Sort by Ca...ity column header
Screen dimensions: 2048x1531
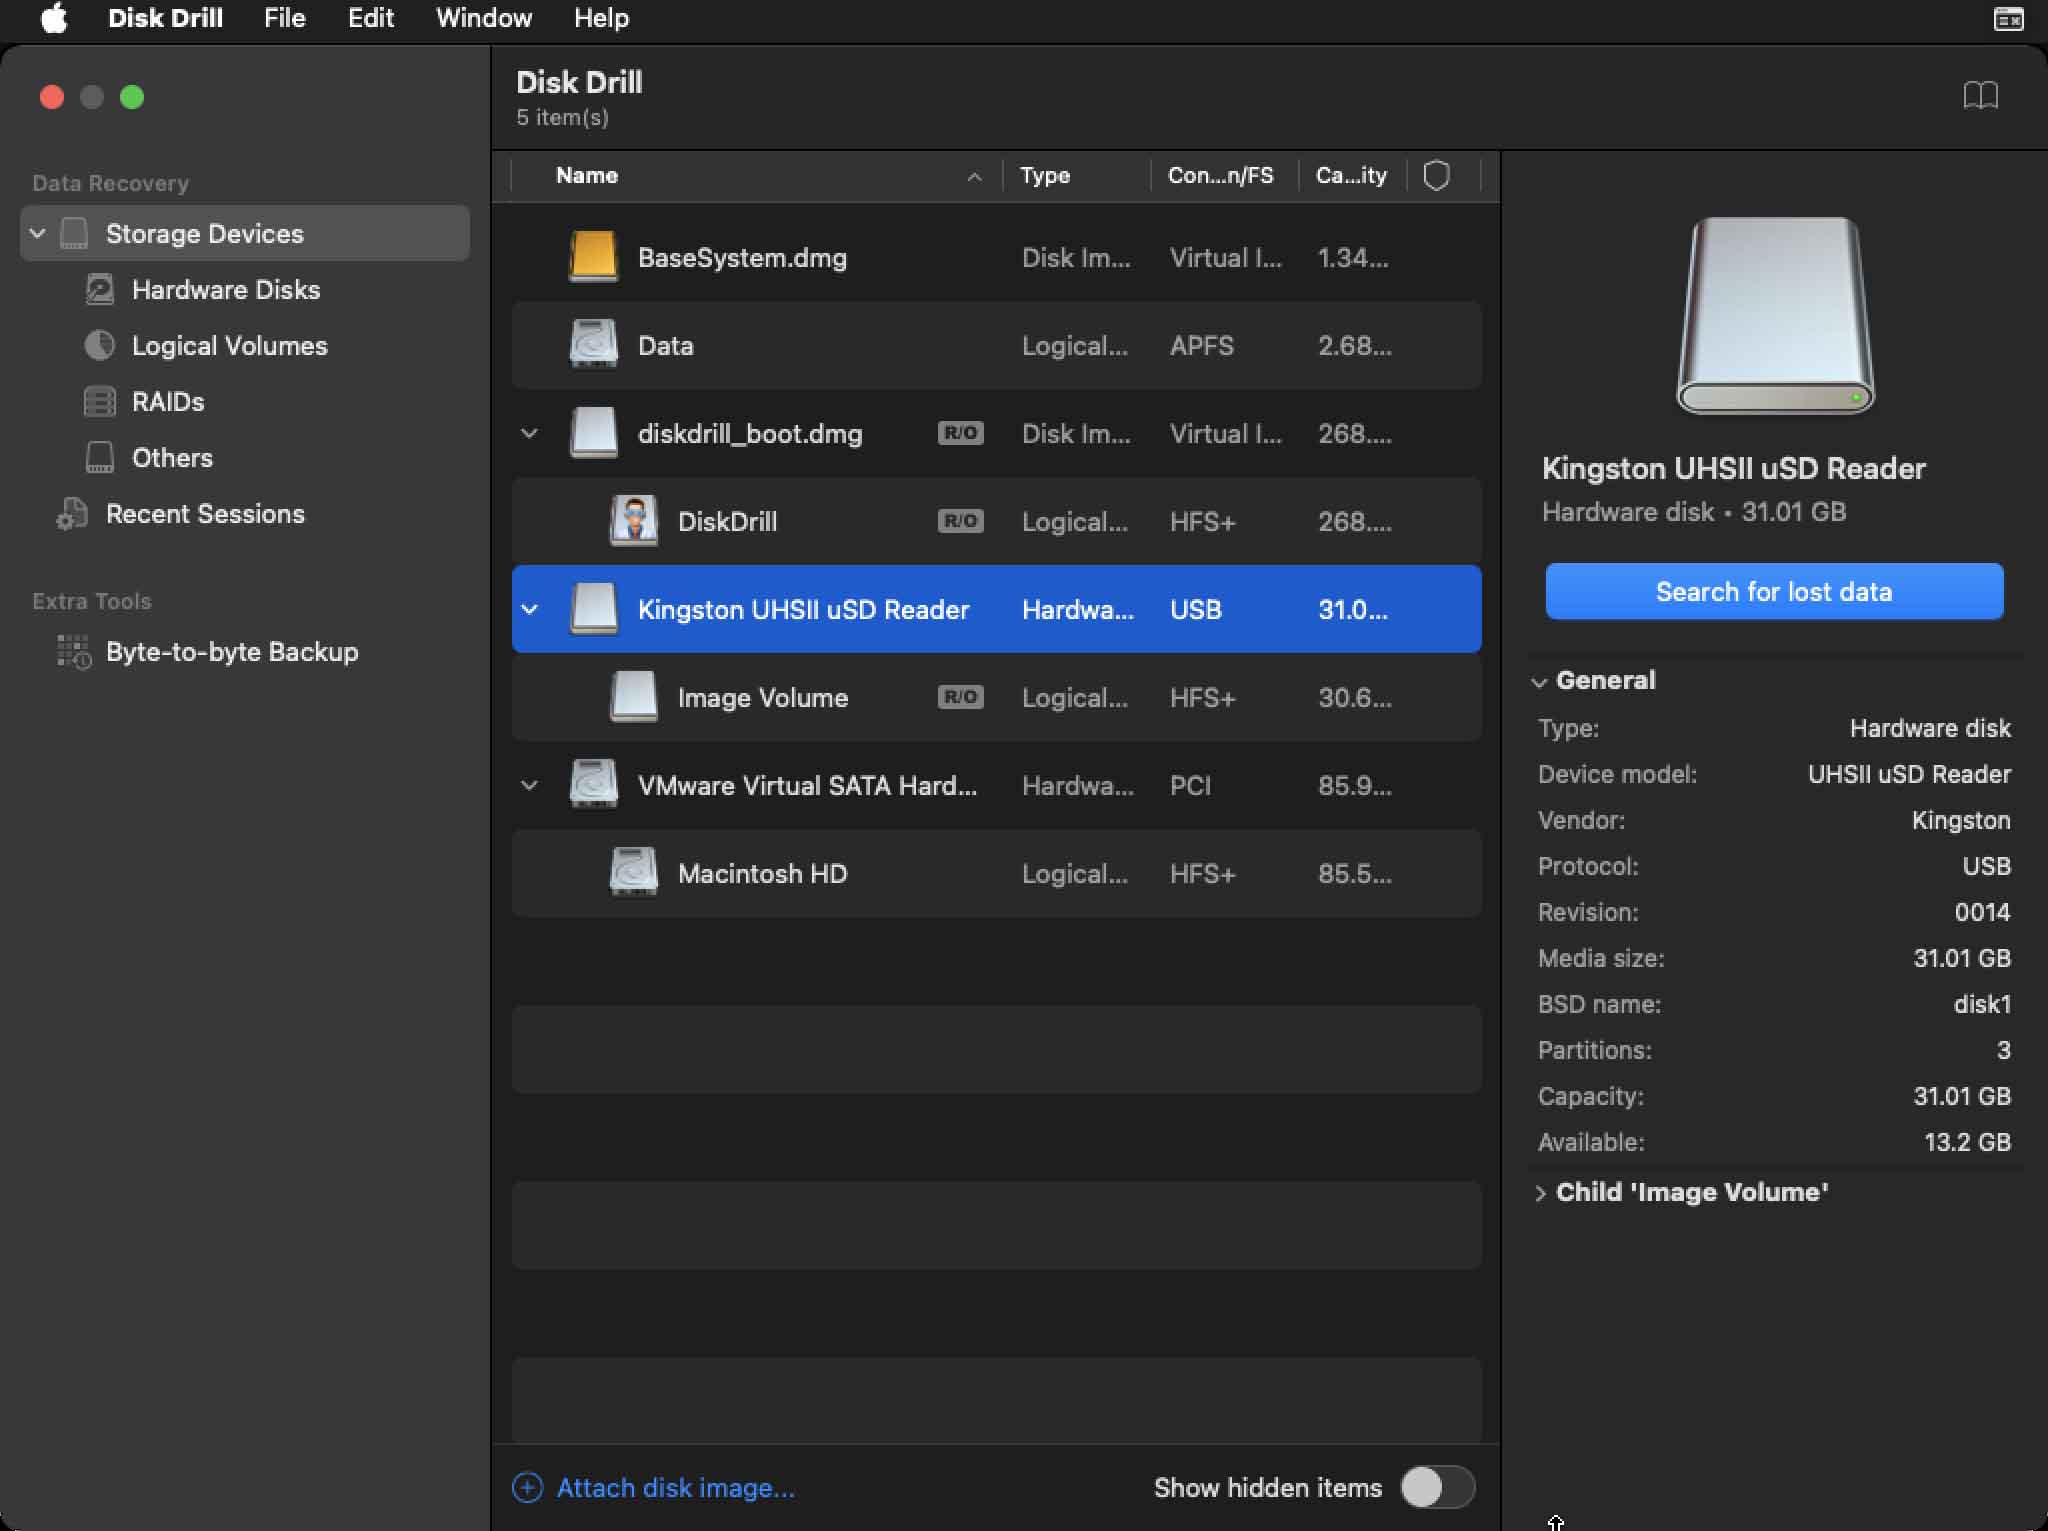coord(1351,175)
